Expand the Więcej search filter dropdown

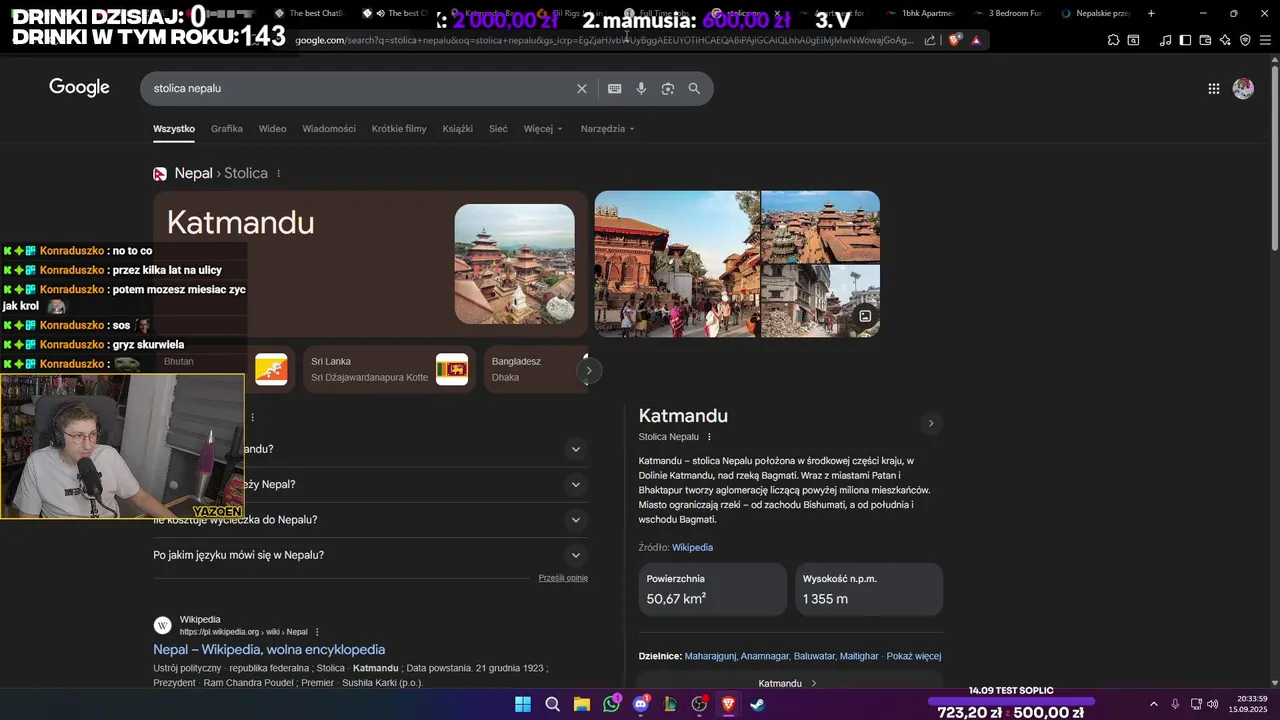click(x=543, y=129)
